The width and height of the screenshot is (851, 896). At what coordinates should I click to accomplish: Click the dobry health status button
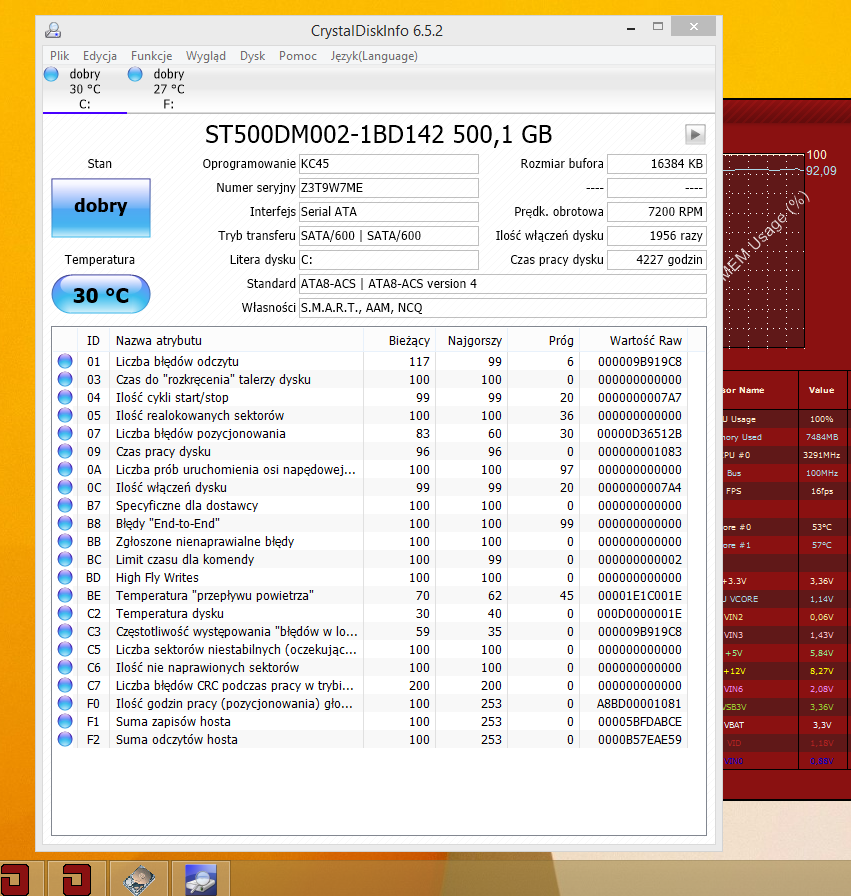(101, 207)
